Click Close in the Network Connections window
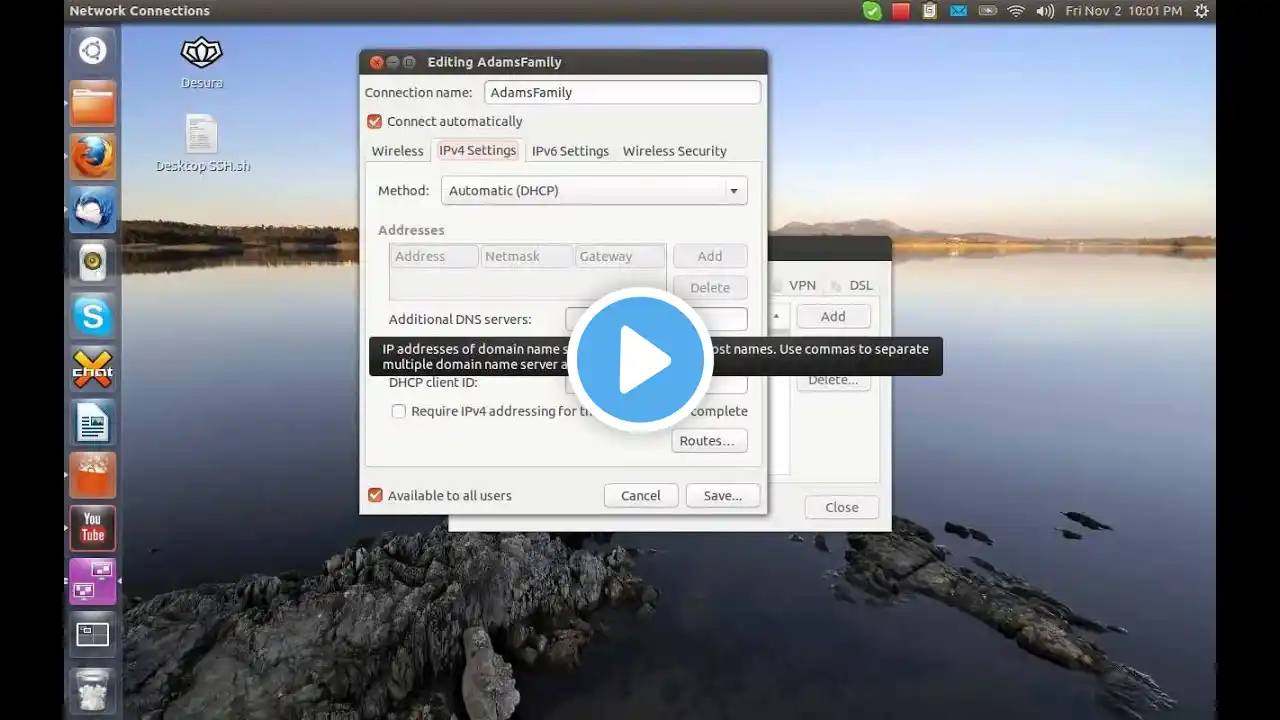The height and width of the screenshot is (720, 1280). click(842, 507)
